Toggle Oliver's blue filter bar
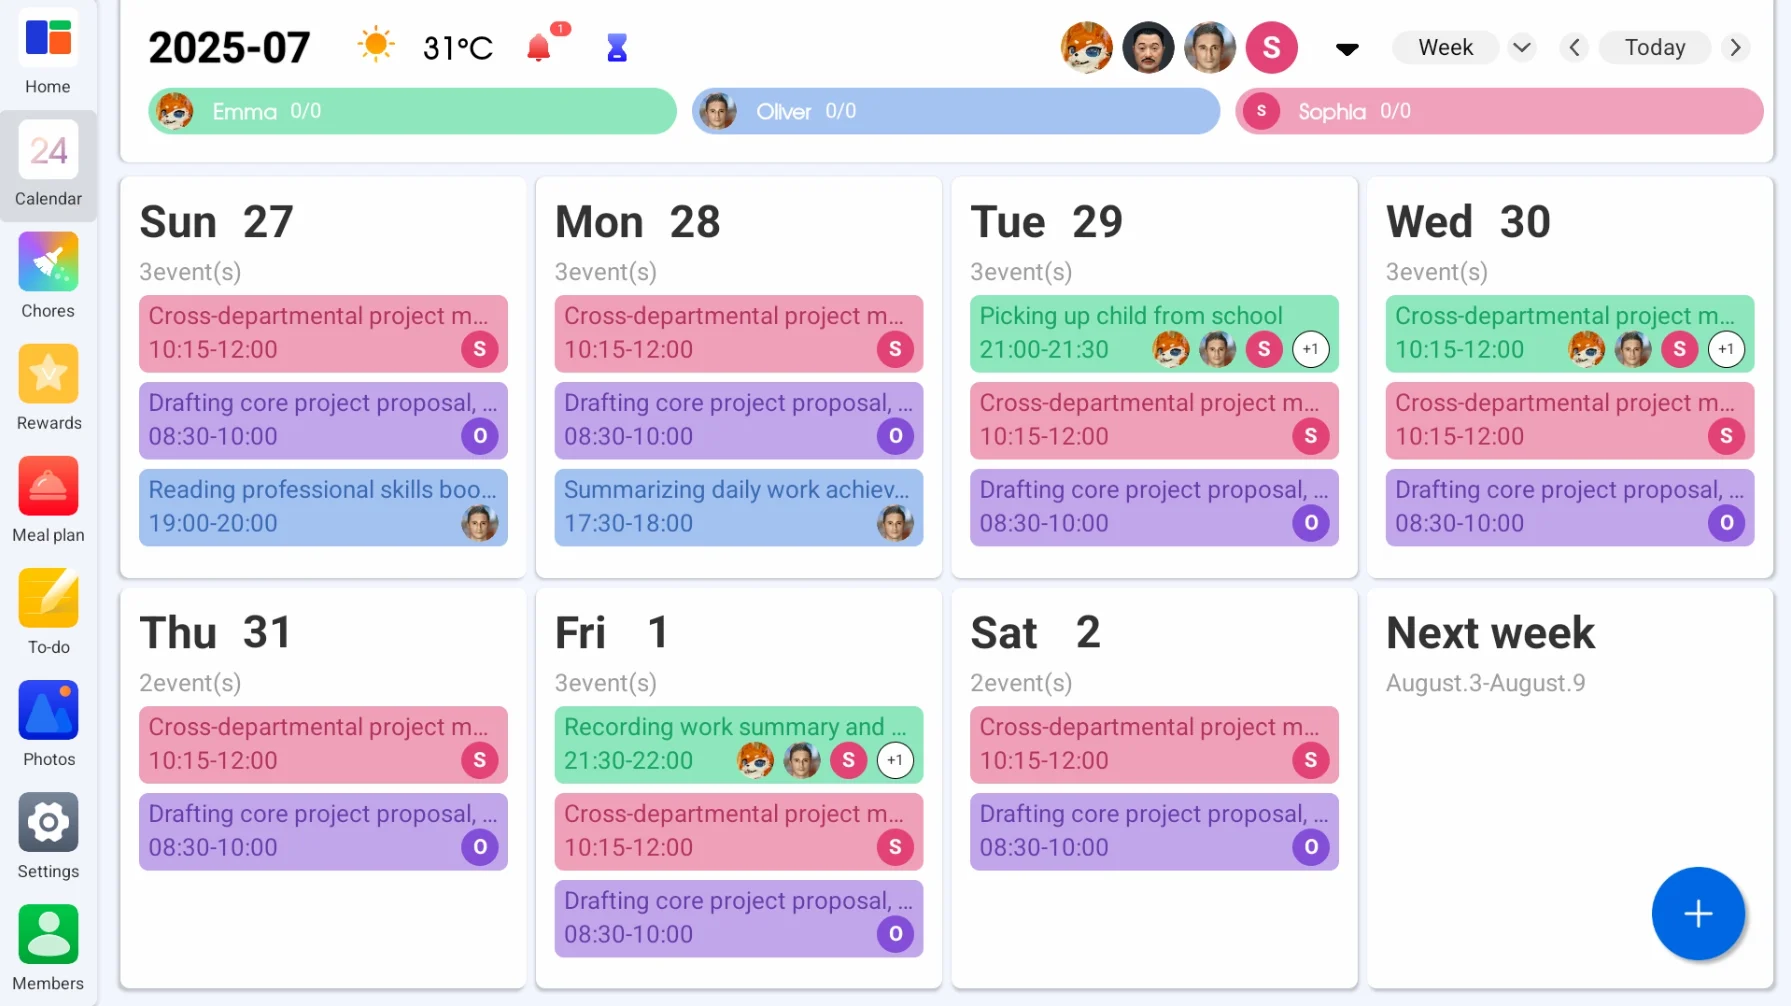1791x1006 pixels. click(955, 111)
